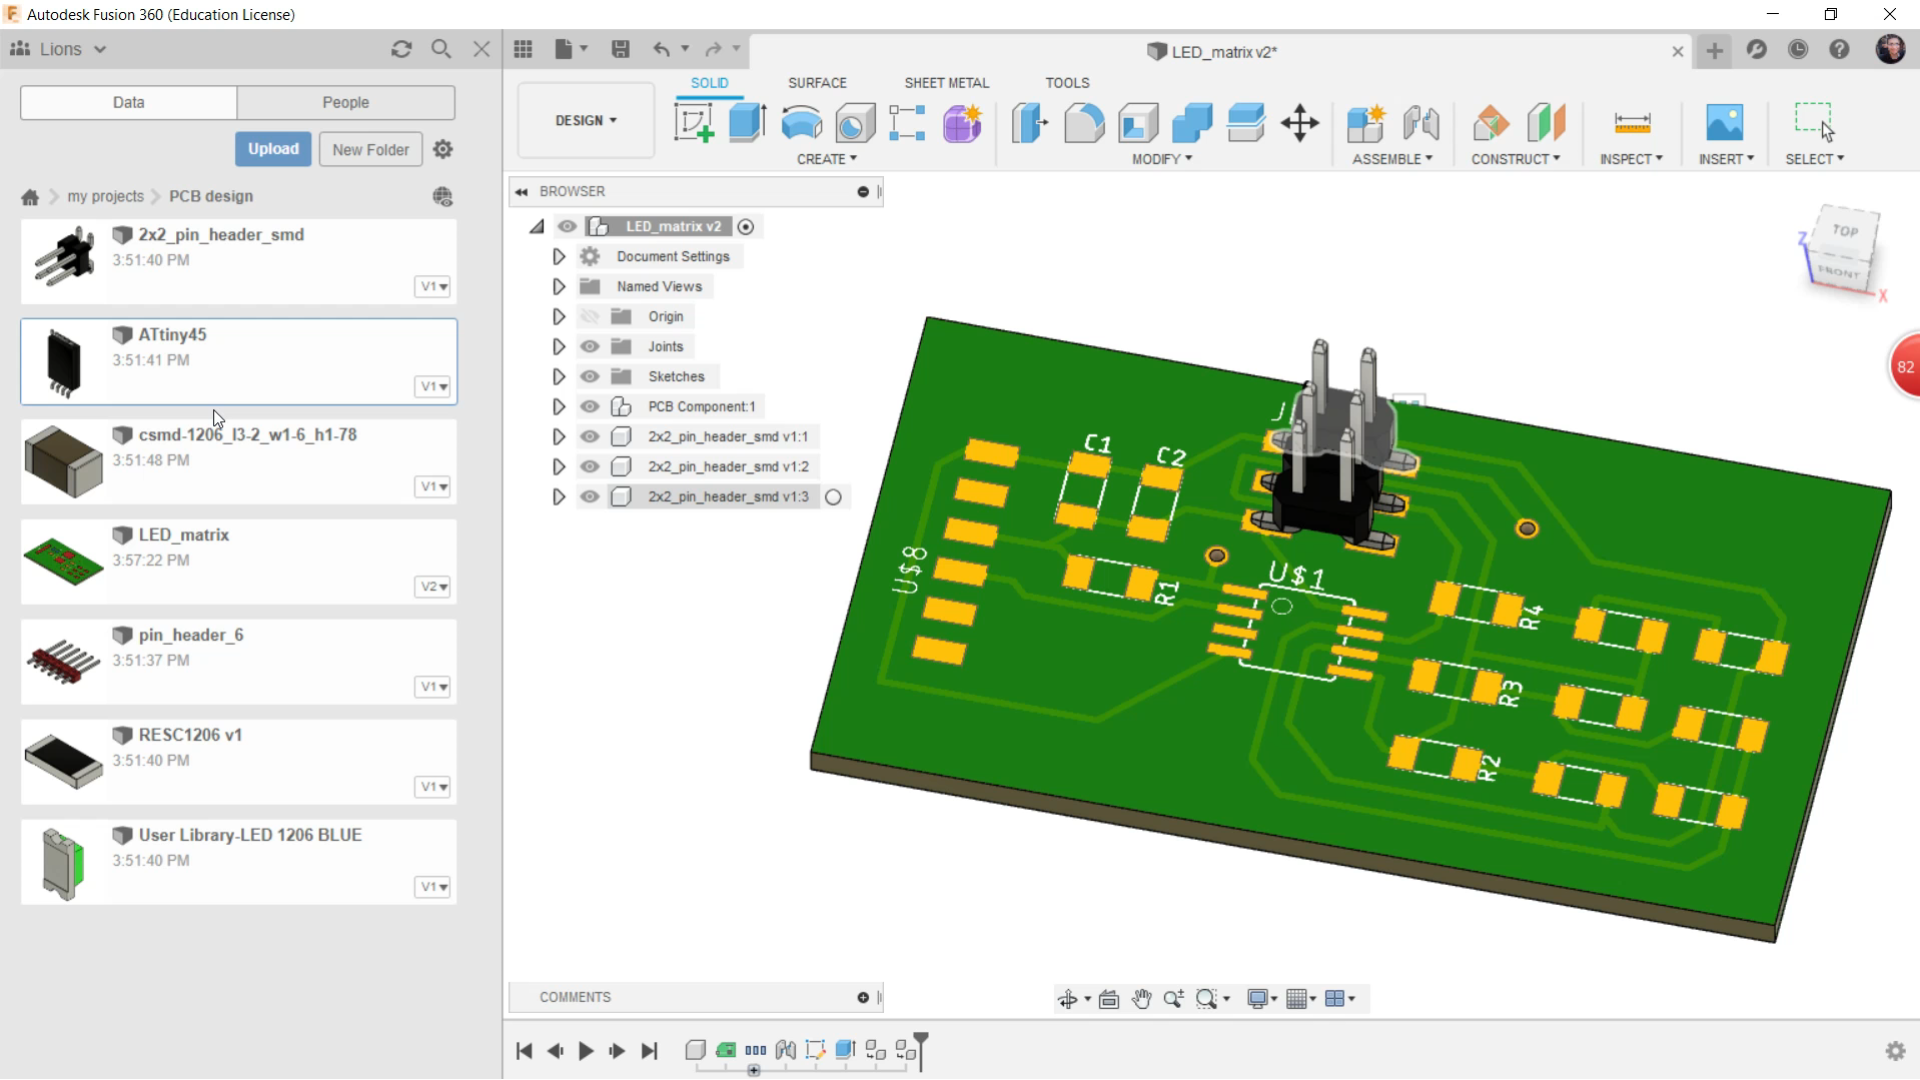
Task: Toggle visibility of PCB Component:1
Action: [591, 406]
